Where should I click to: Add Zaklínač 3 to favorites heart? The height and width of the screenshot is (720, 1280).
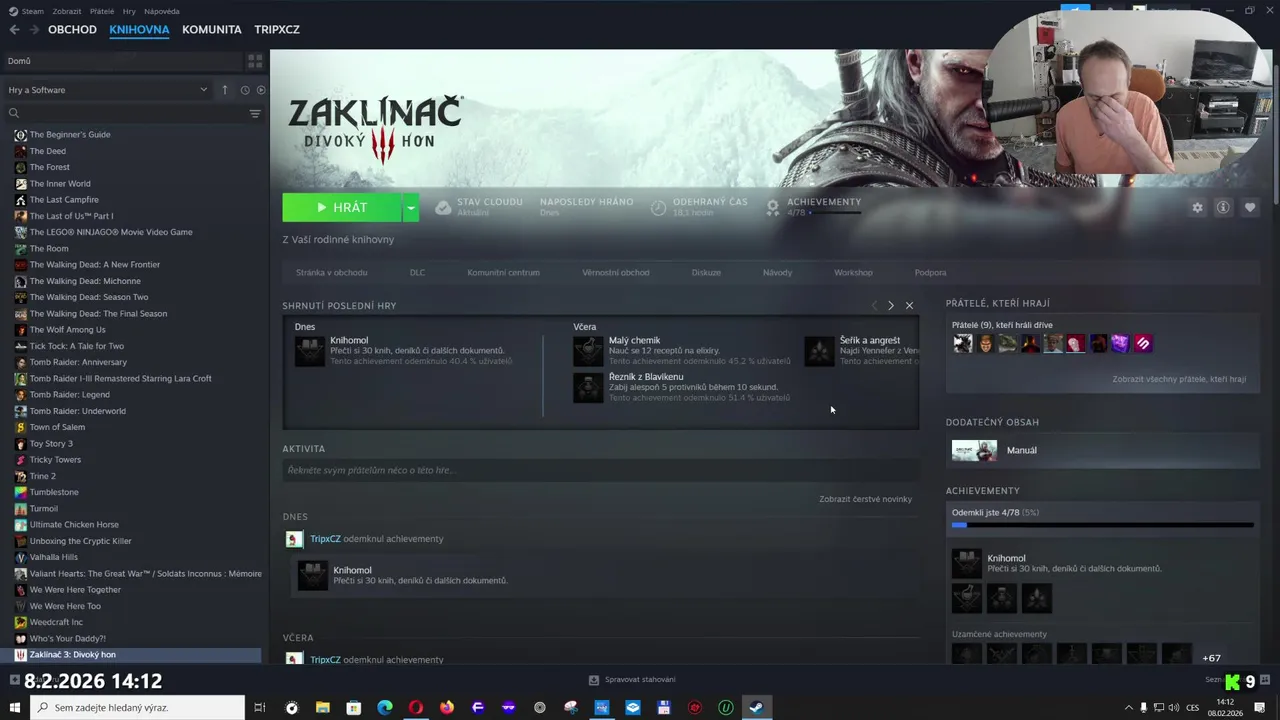tap(1250, 208)
